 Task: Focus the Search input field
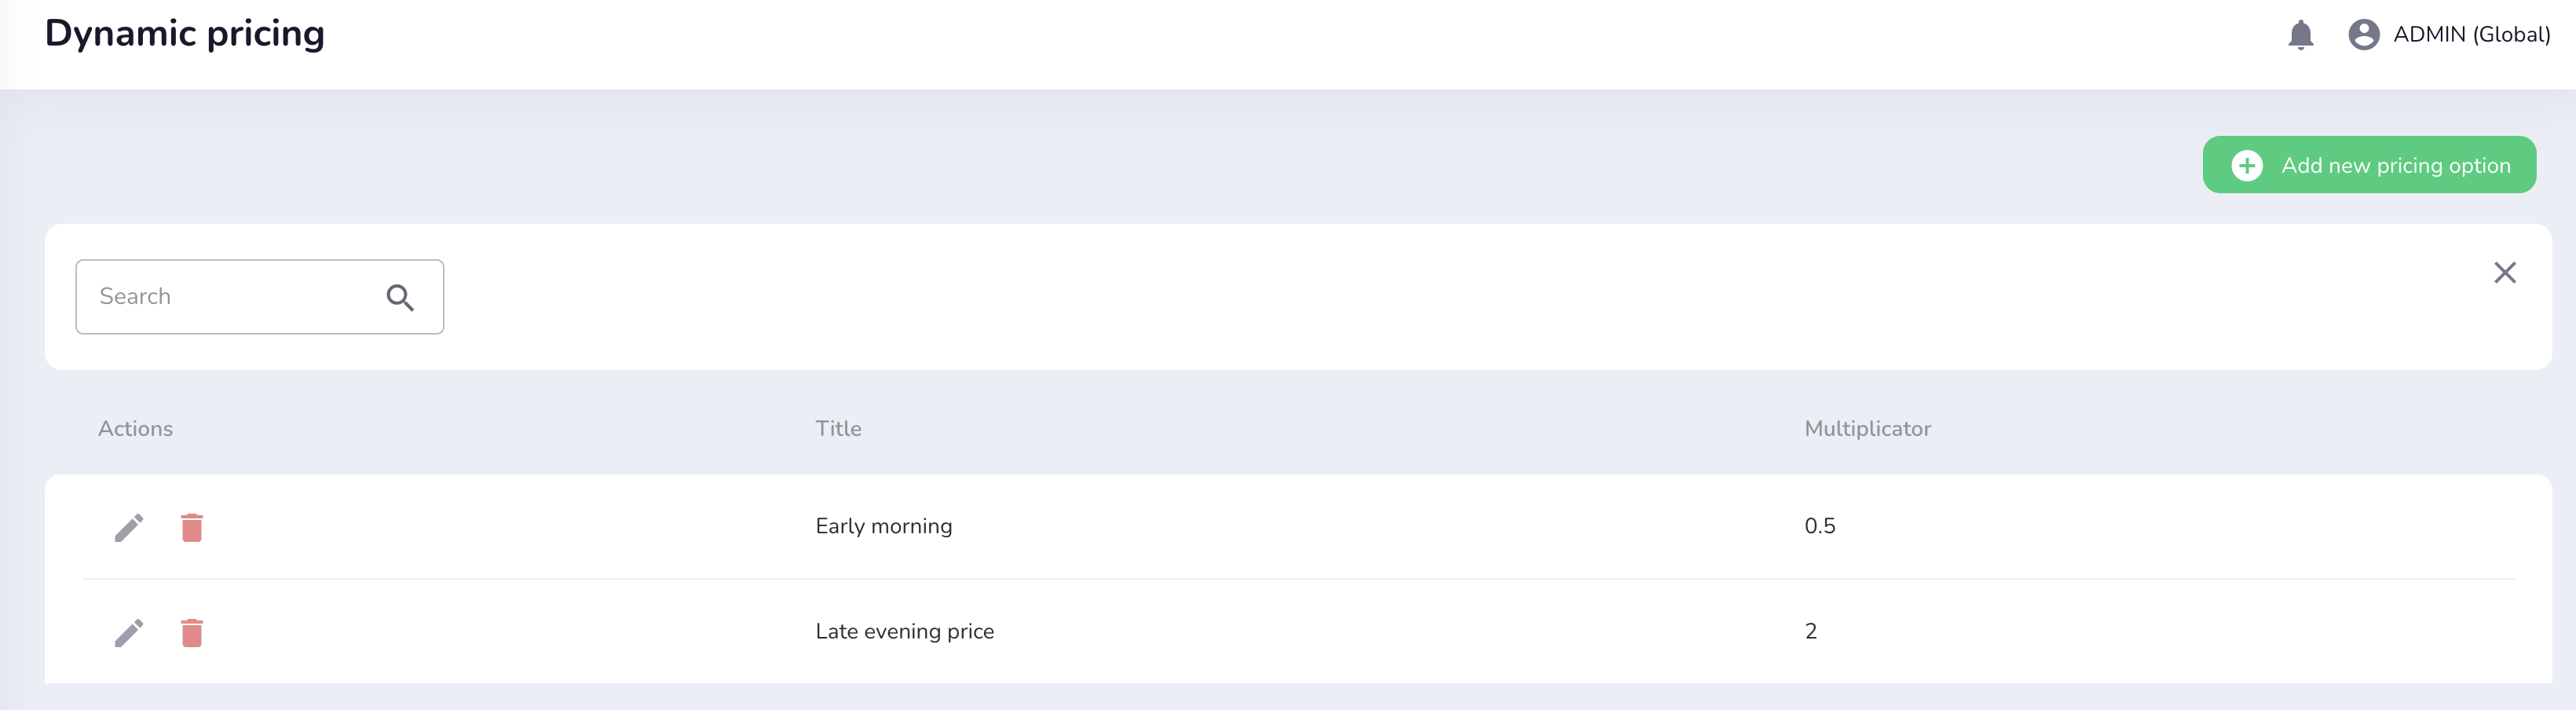(x=230, y=297)
